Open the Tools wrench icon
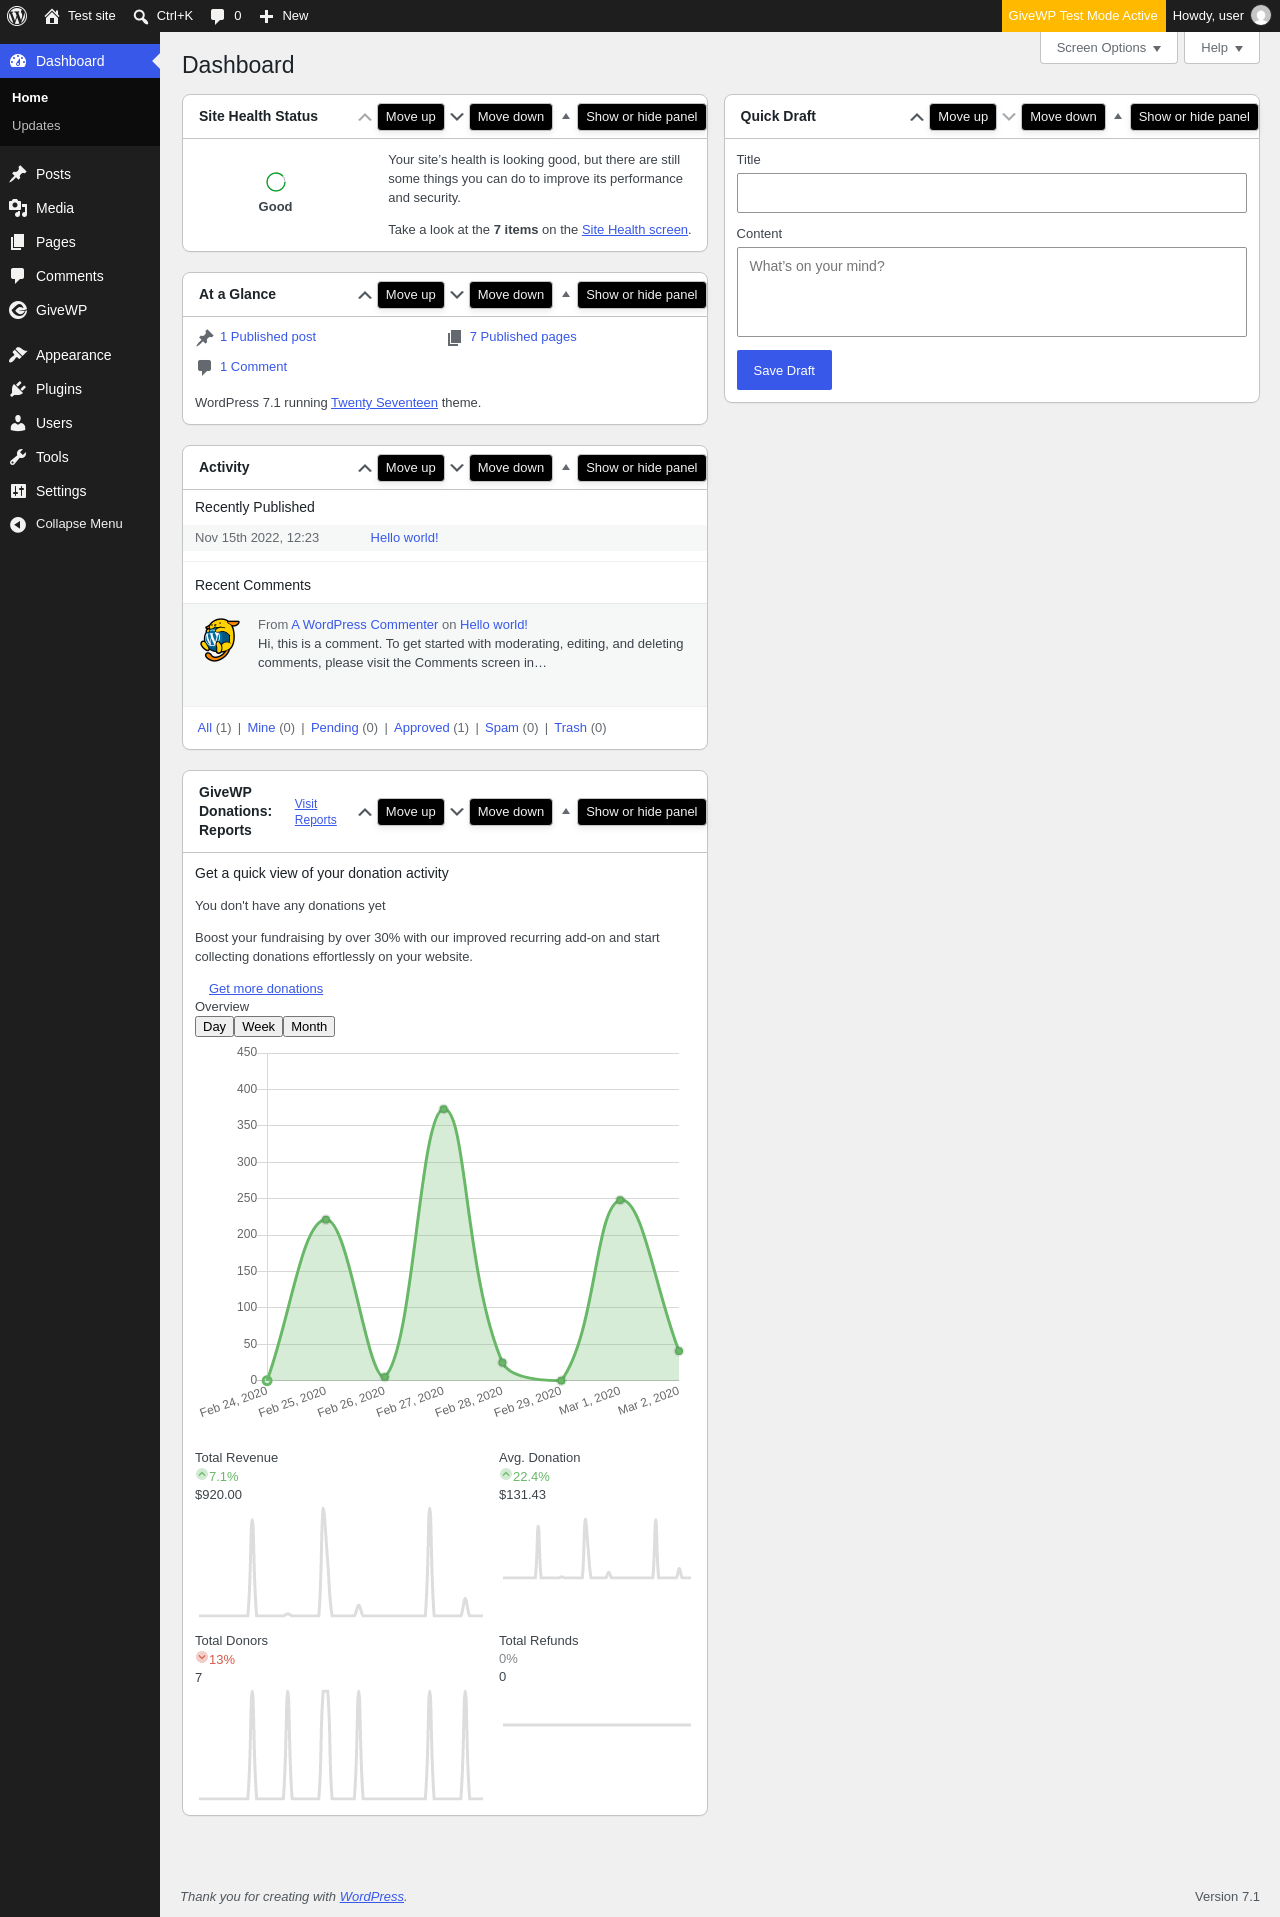Screen dimensions: 1280x1917 [18, 457]
